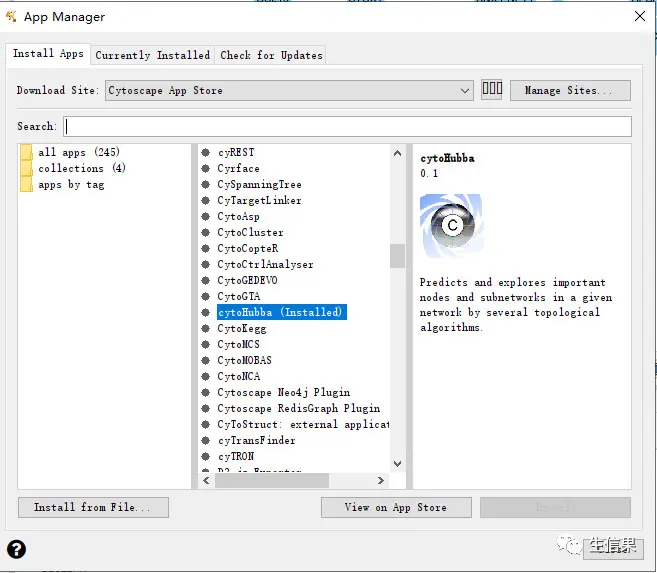657x573 pixels.
Task: Select CyToStruct: external applicat entry
Action: pos(303,425)
